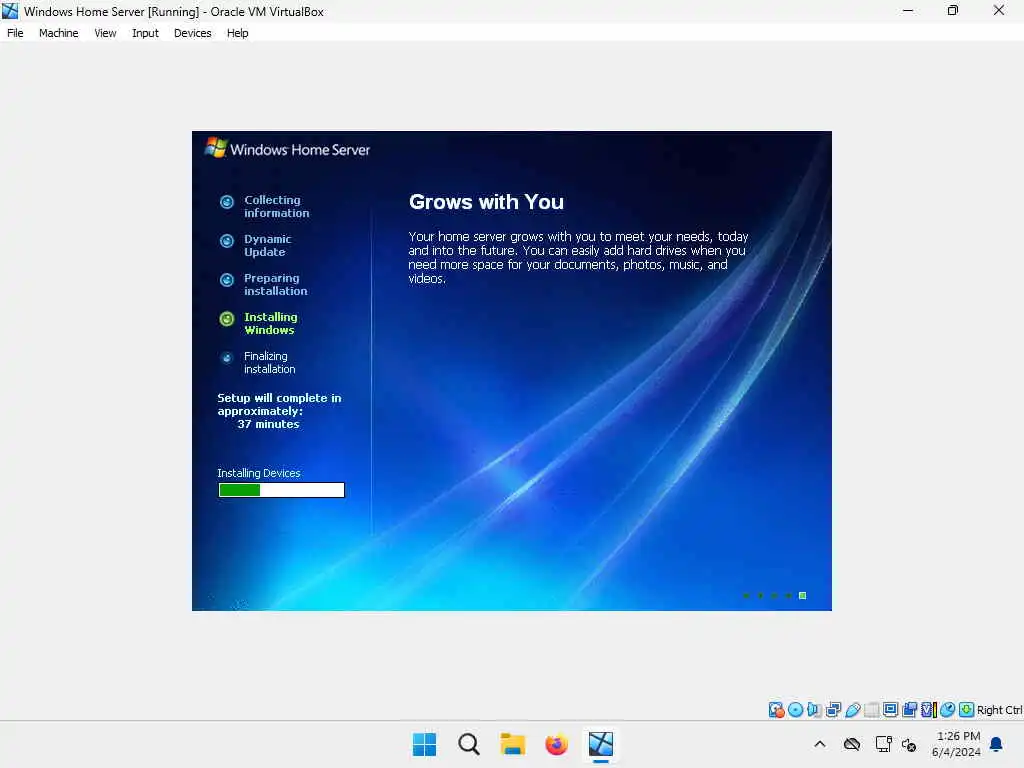
Task: Open the View menu
Action: point(105,33)
